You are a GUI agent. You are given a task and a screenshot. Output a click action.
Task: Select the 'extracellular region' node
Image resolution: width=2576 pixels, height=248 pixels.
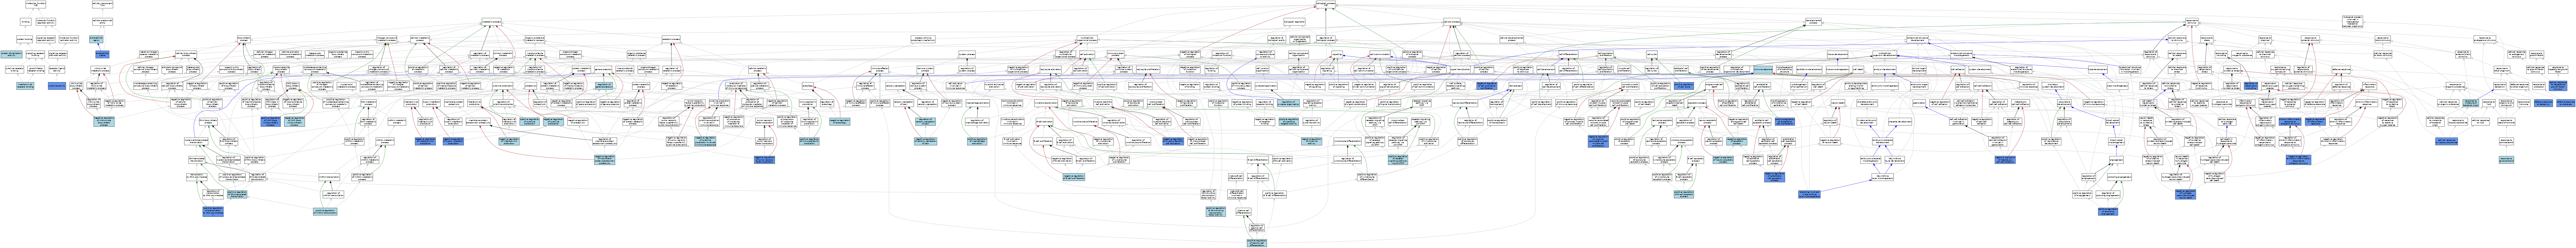(96, 39)
